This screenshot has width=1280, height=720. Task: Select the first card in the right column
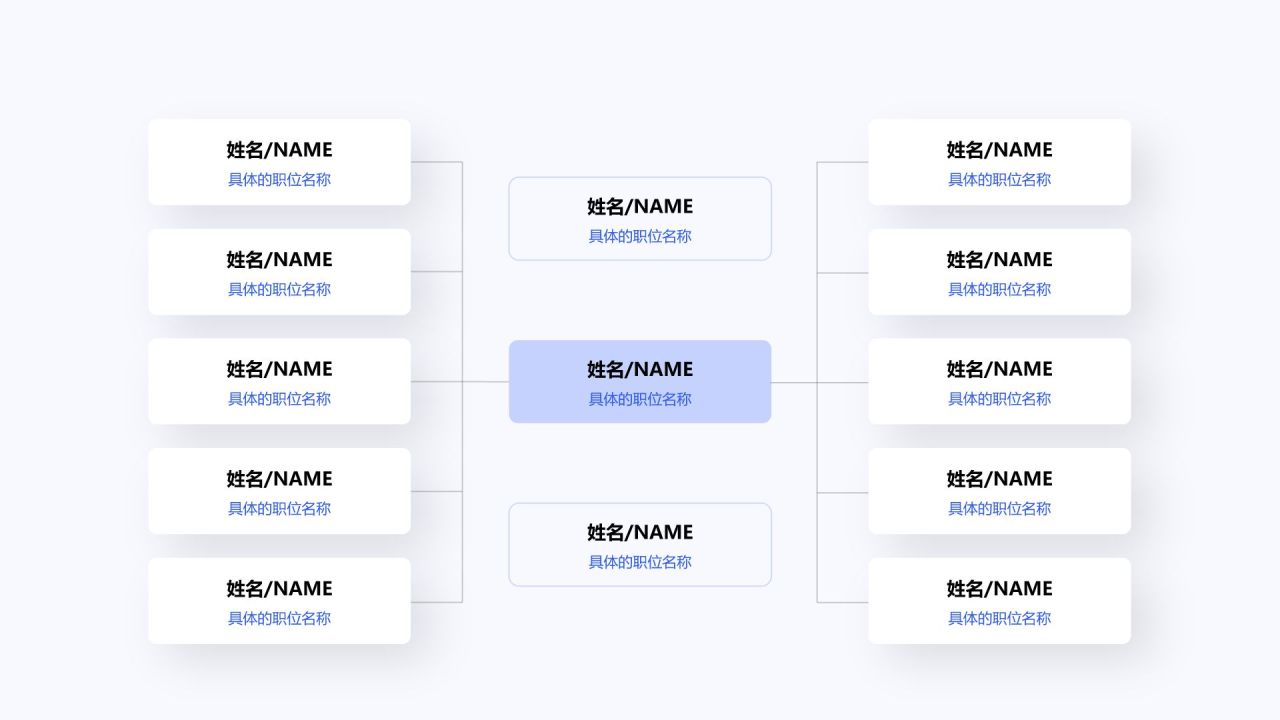[999, 162]
